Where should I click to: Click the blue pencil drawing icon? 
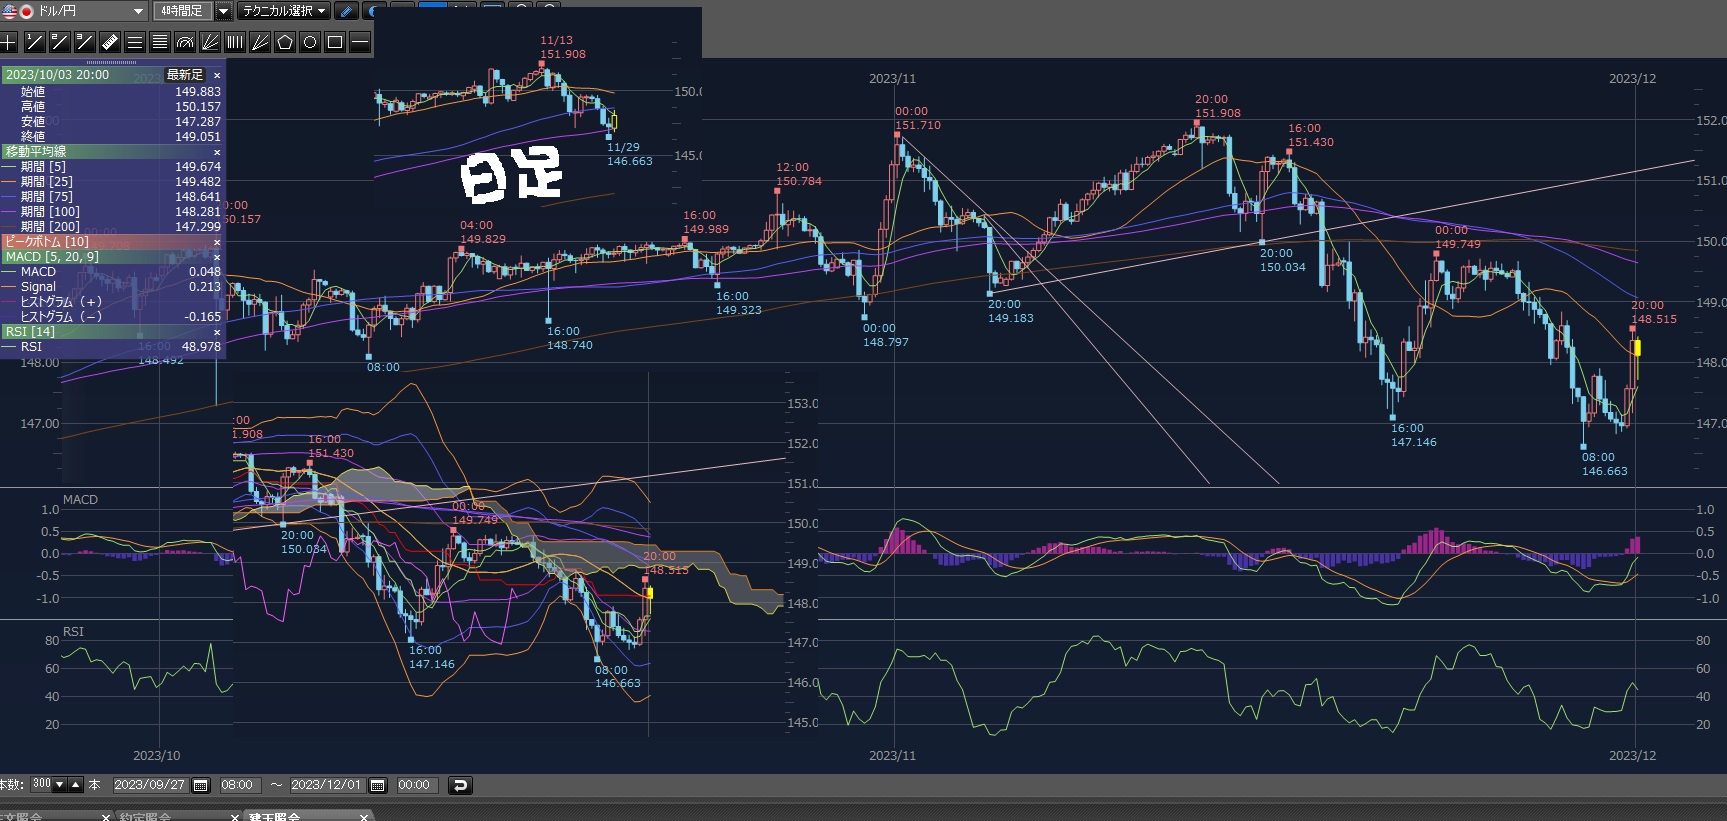pyautogui.click(x=346, y=11)
